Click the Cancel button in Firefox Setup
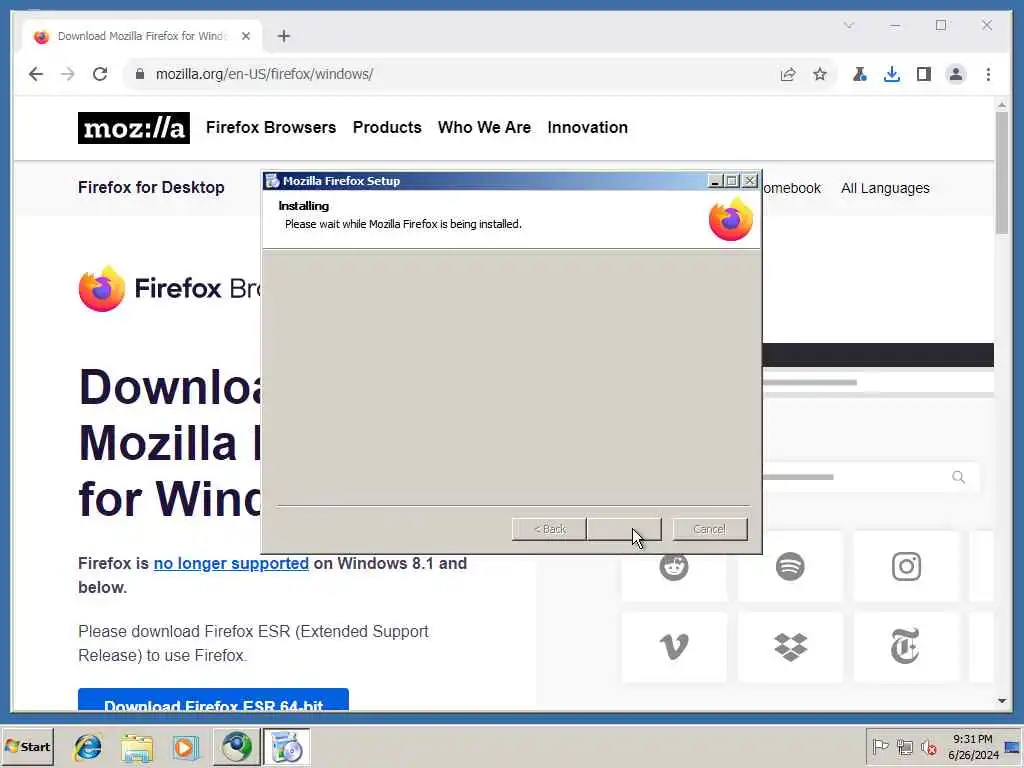The height and width of the screenshot is (768, 1024). (x=710, y=529)
